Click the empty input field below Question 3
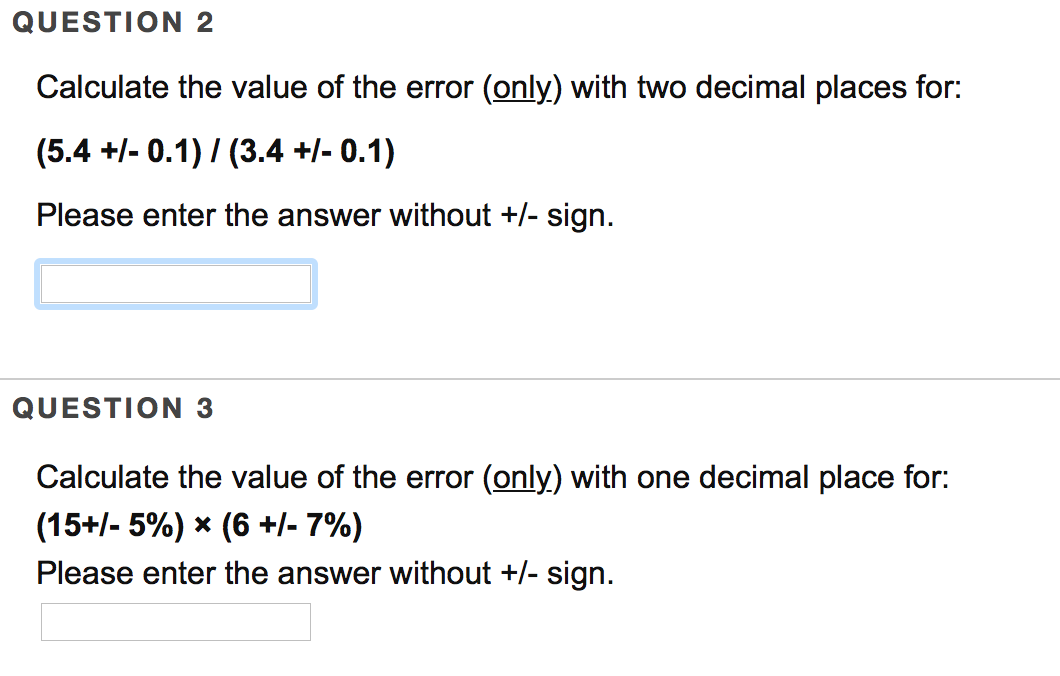Image resolution: width=1060 pixels, height=676 pixels. point(176,622)
